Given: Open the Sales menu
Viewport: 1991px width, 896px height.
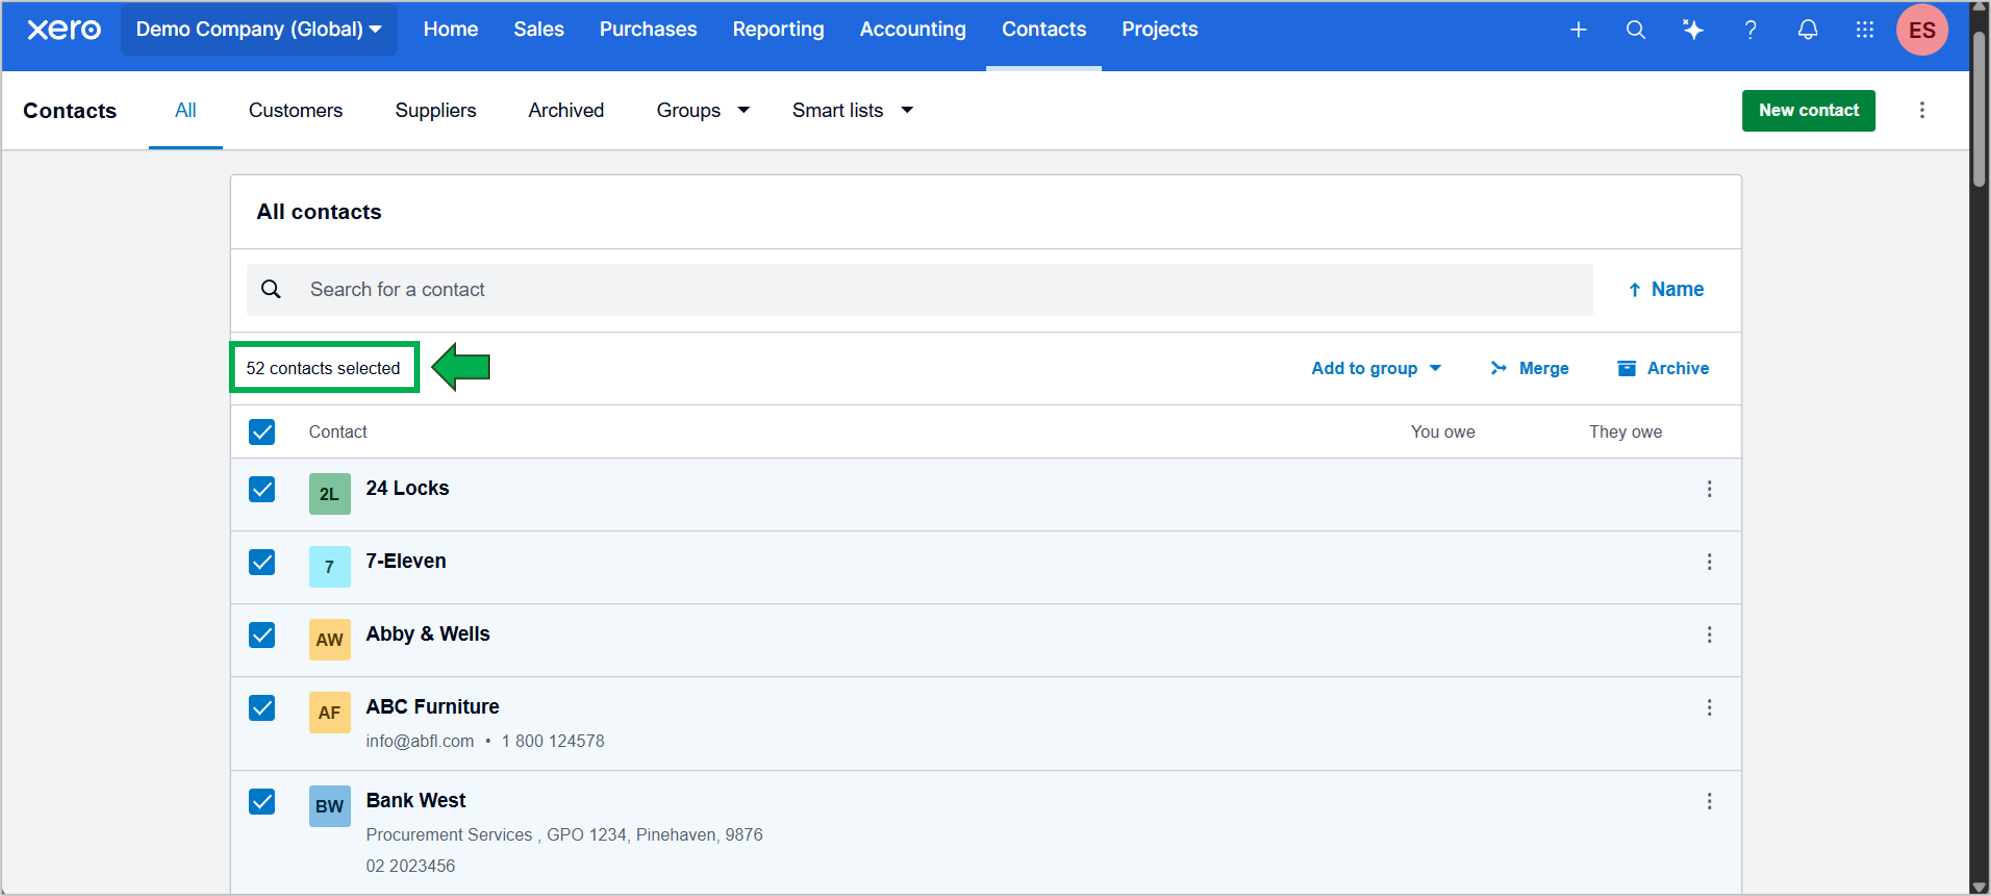Looking at the screenshot, I should click(x=539, y=30).
